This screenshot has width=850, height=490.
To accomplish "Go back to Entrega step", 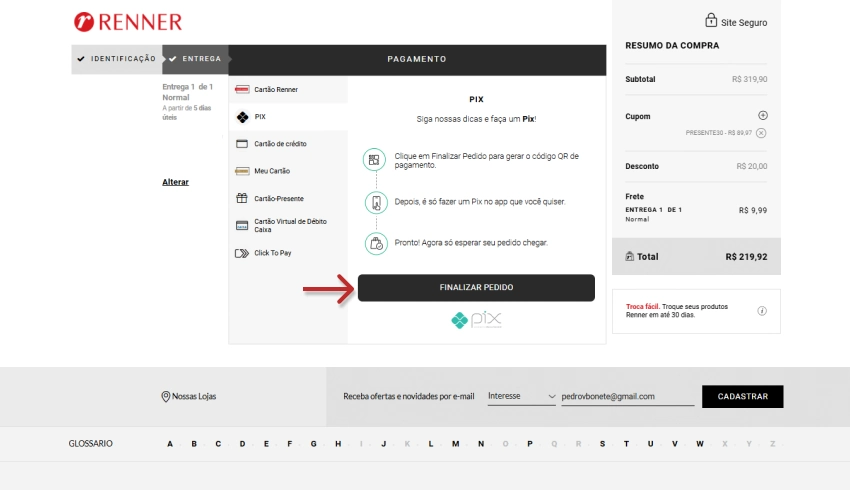I will tap(195, 59).
